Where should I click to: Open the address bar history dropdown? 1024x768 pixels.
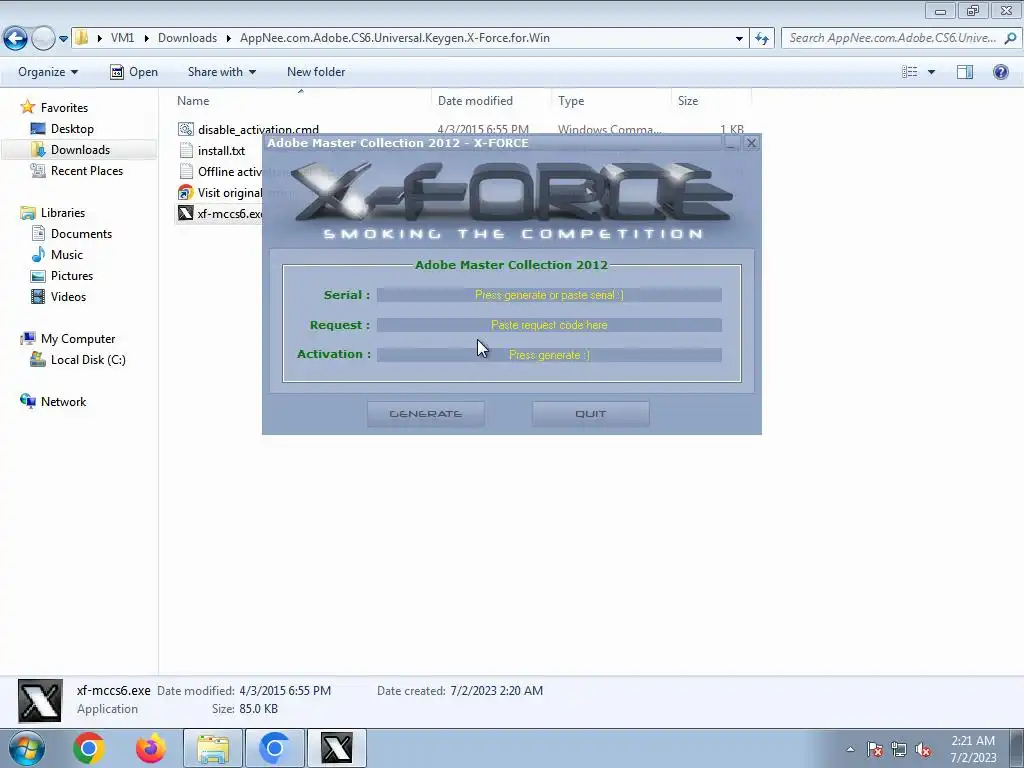coord(739,39)
